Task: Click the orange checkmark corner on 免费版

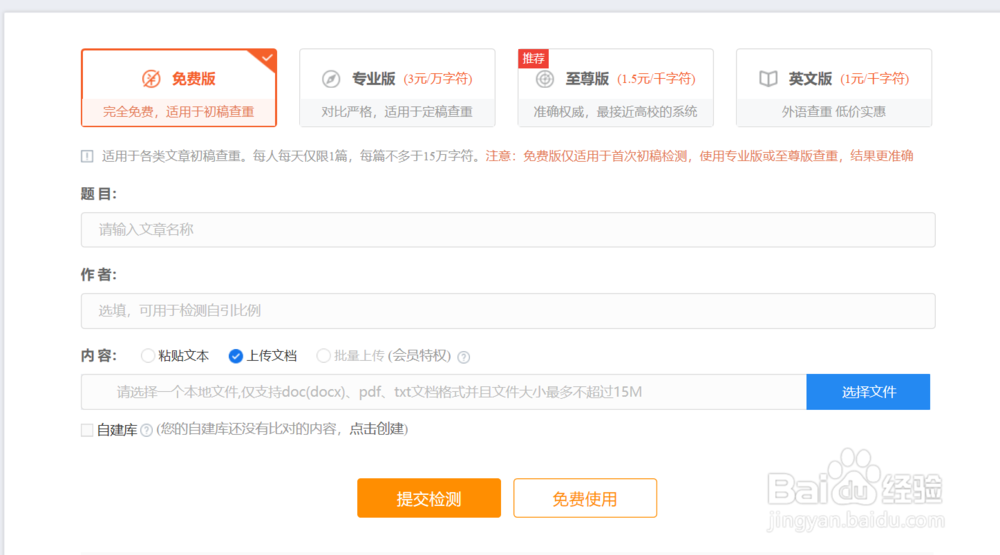Action: [265, 59]
